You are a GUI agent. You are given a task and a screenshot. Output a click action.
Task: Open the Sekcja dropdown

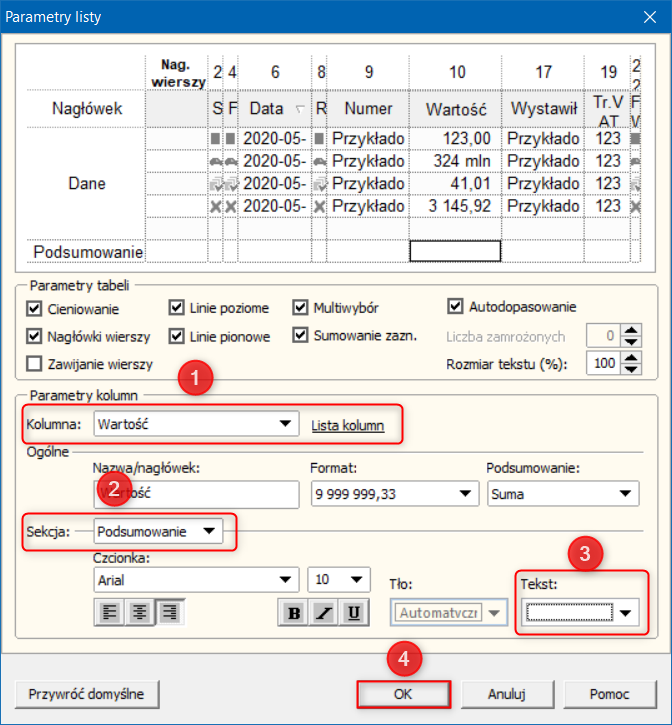[158, 531]
